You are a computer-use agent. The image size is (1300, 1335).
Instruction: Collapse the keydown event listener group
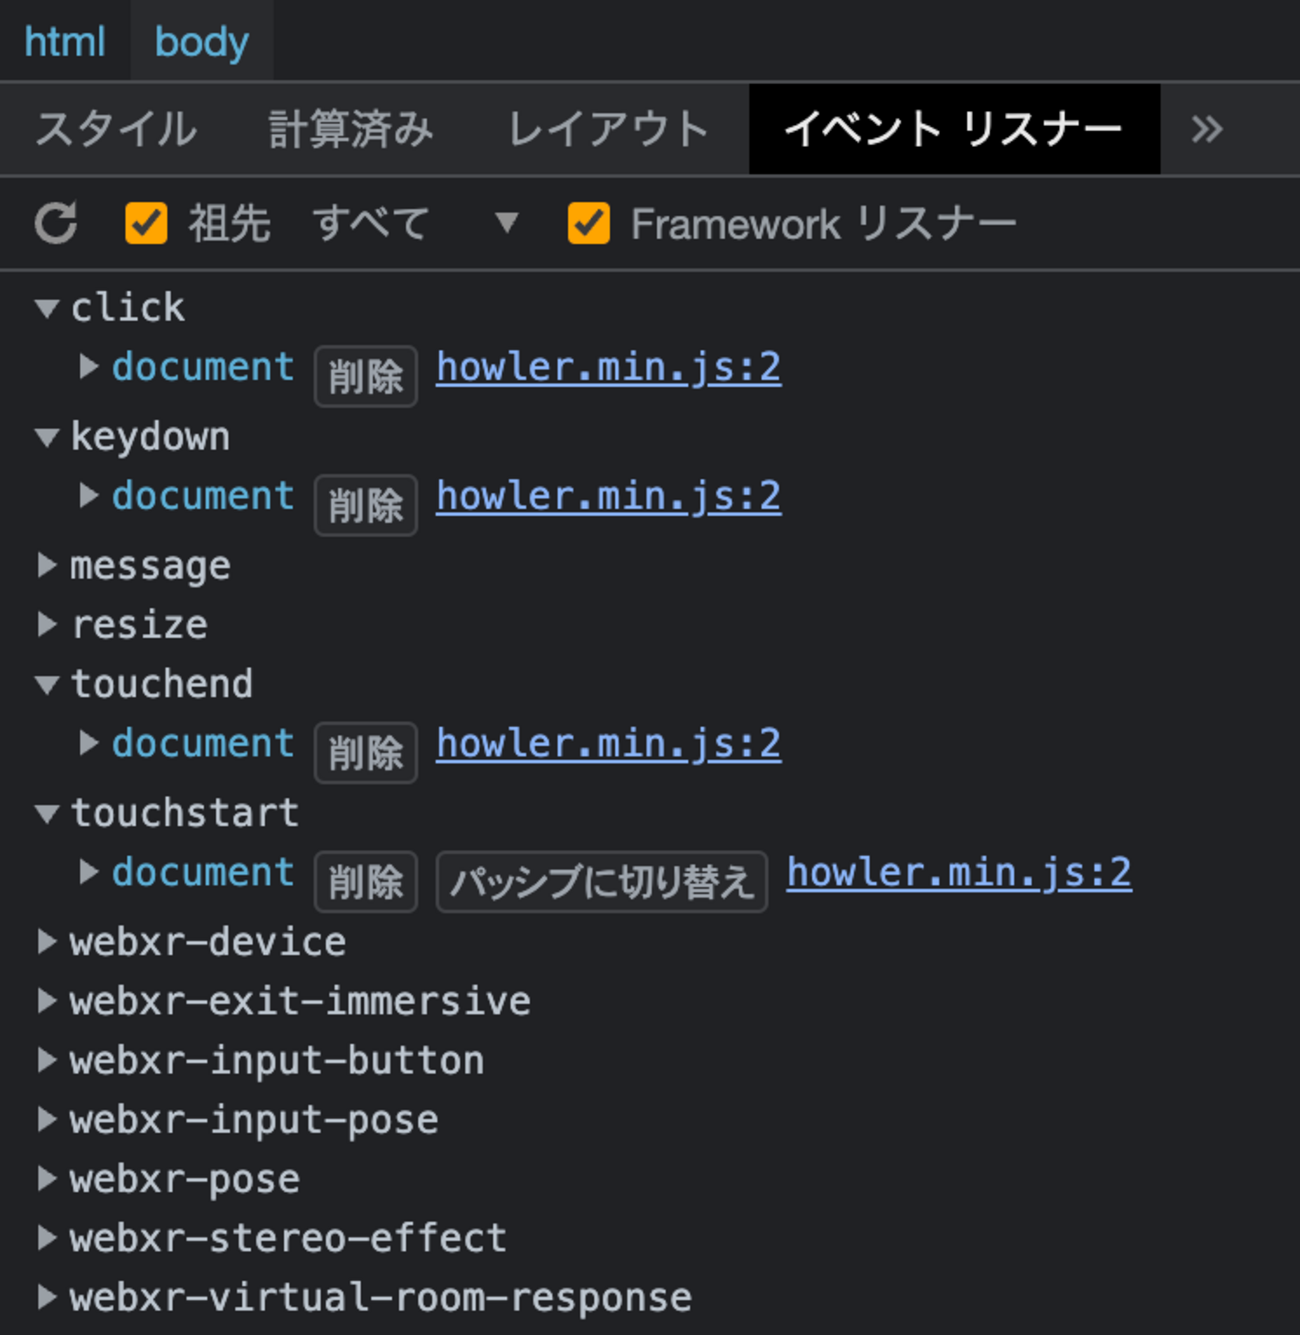point(46,437)
